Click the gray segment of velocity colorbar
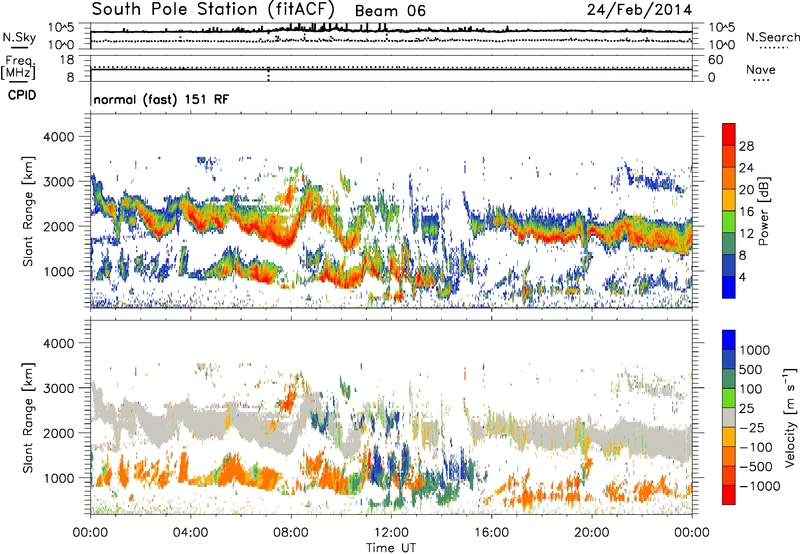Image resolution: width=800 pixels, height=554 pixels. coord(729,417)
